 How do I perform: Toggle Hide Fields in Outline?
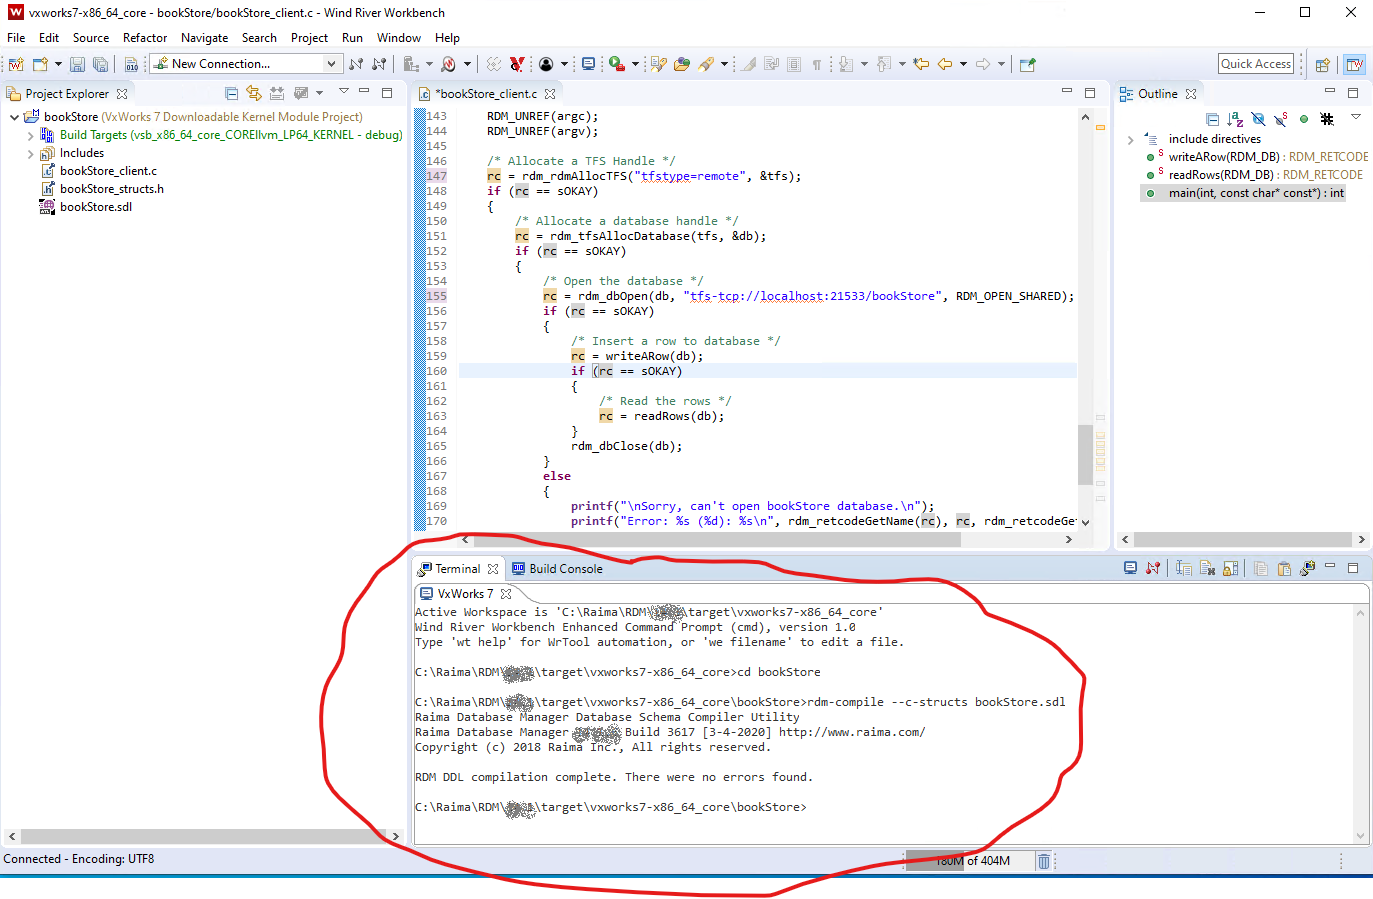click(x=1258, y=119)
